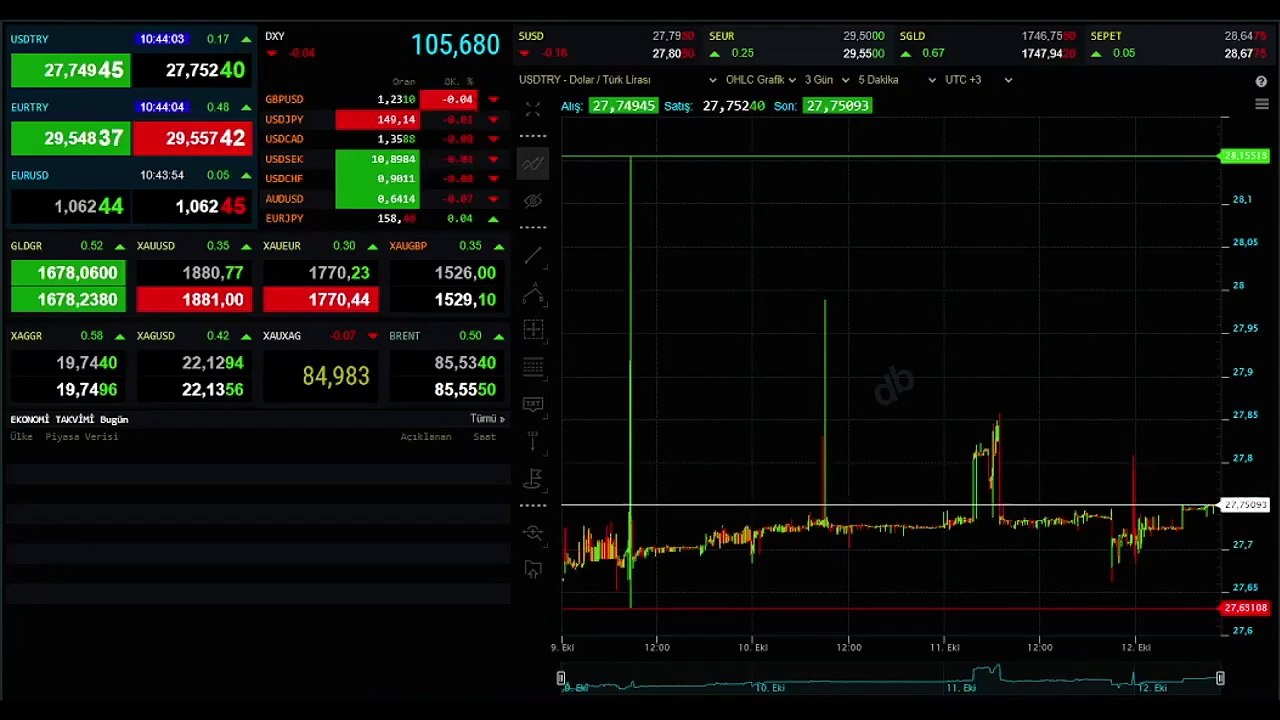
Task: Select the EURUSD instrument label
Action: pos(30,175)
